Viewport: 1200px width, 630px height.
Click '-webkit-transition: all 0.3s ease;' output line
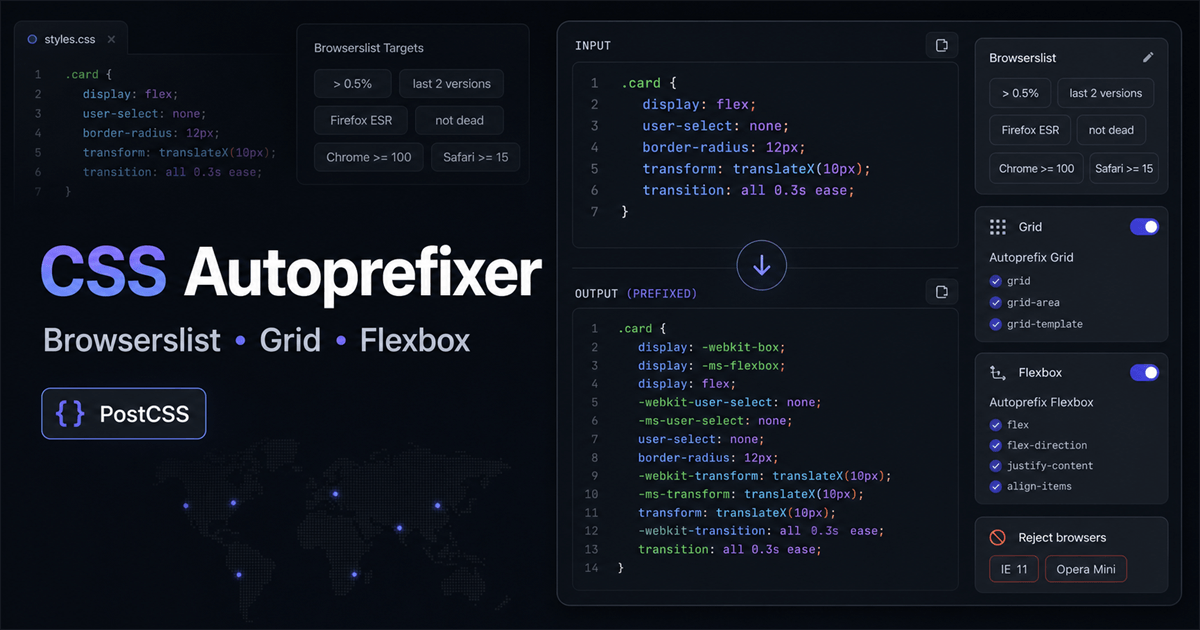point(761,531)
